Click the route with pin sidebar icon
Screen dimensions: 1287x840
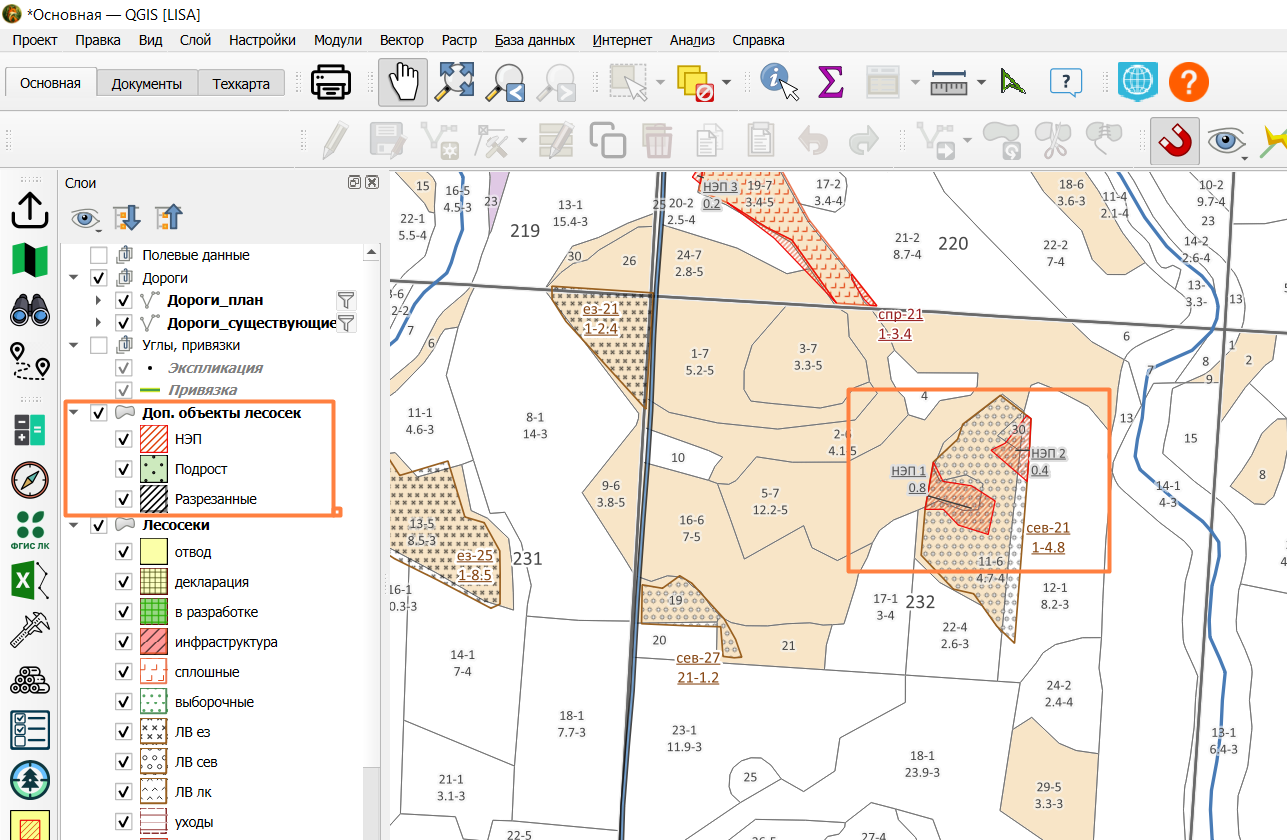pyautogui.click(x=30, y=362)
